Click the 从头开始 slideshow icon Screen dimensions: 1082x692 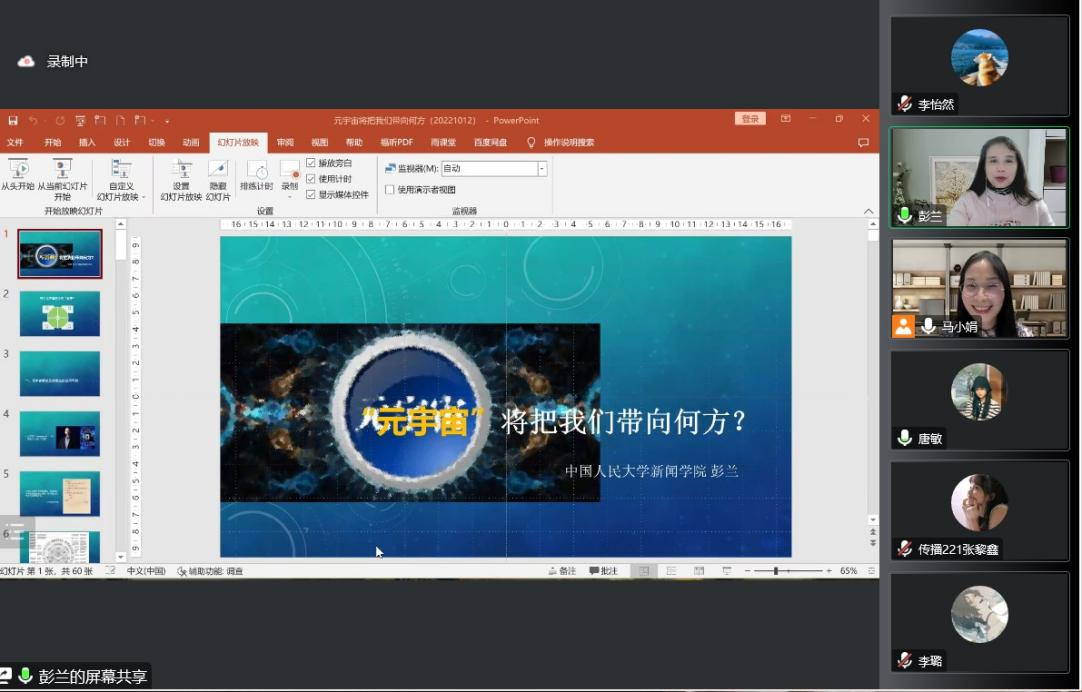point(18,169)
